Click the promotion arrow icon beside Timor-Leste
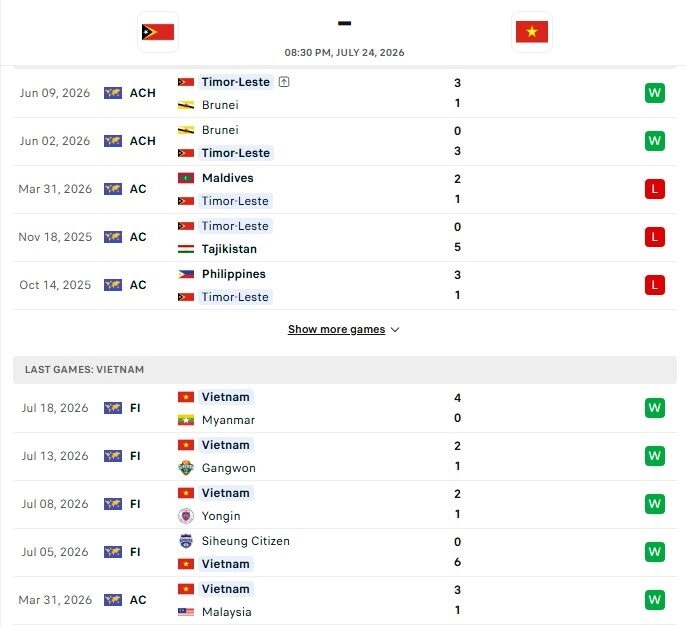 pyautogui.click(x=284, y=82)
